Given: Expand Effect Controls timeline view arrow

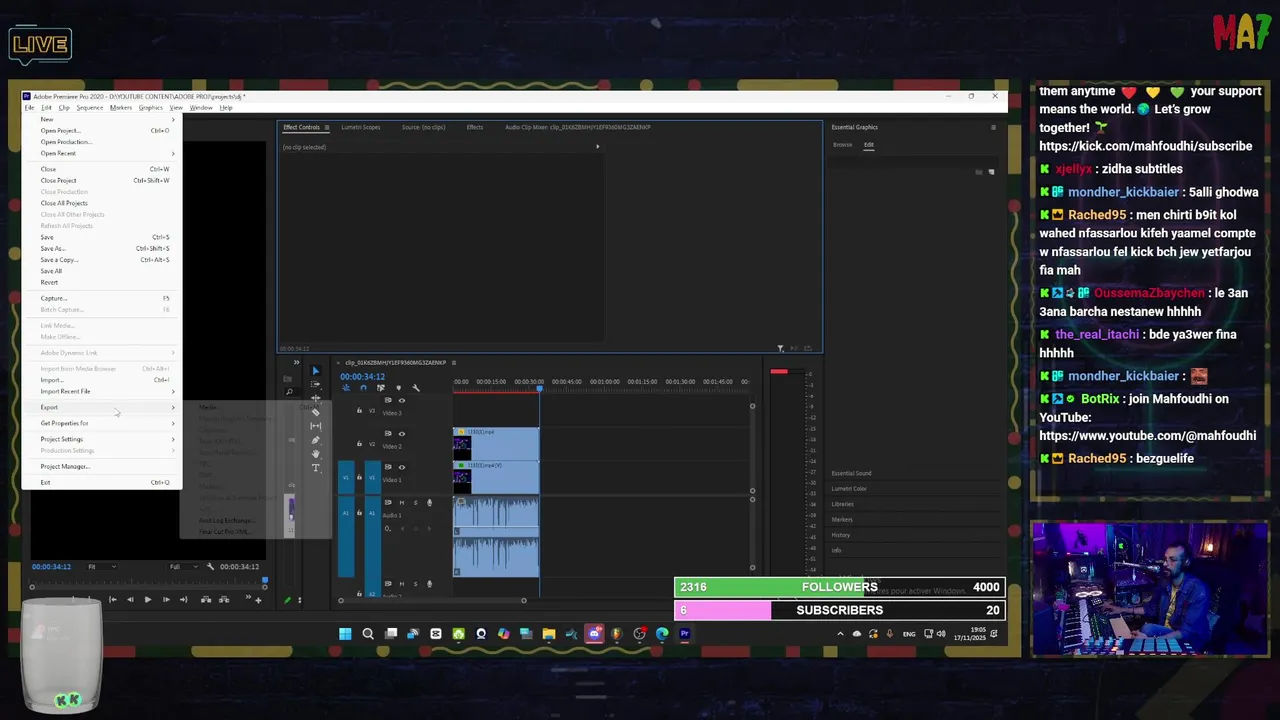Looking at the screenshot, I should [x=598, y=147].
